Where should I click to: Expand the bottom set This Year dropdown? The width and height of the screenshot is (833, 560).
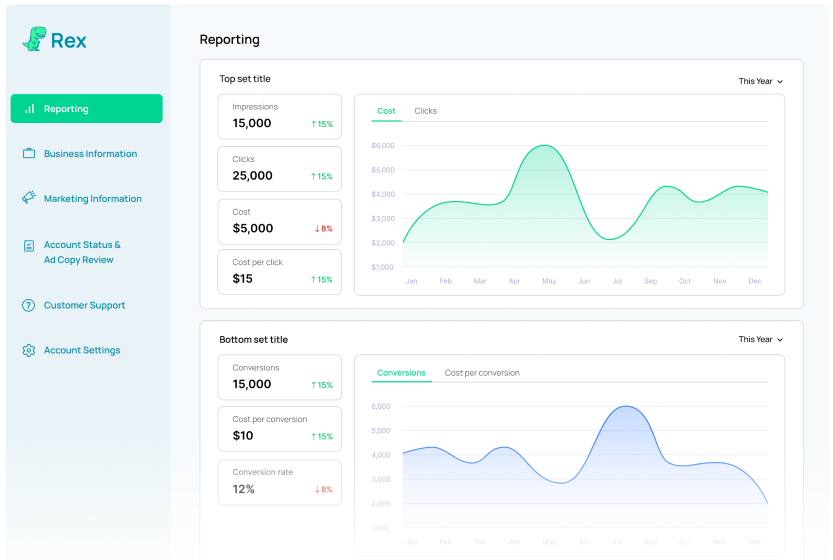(x=760, y=340)
